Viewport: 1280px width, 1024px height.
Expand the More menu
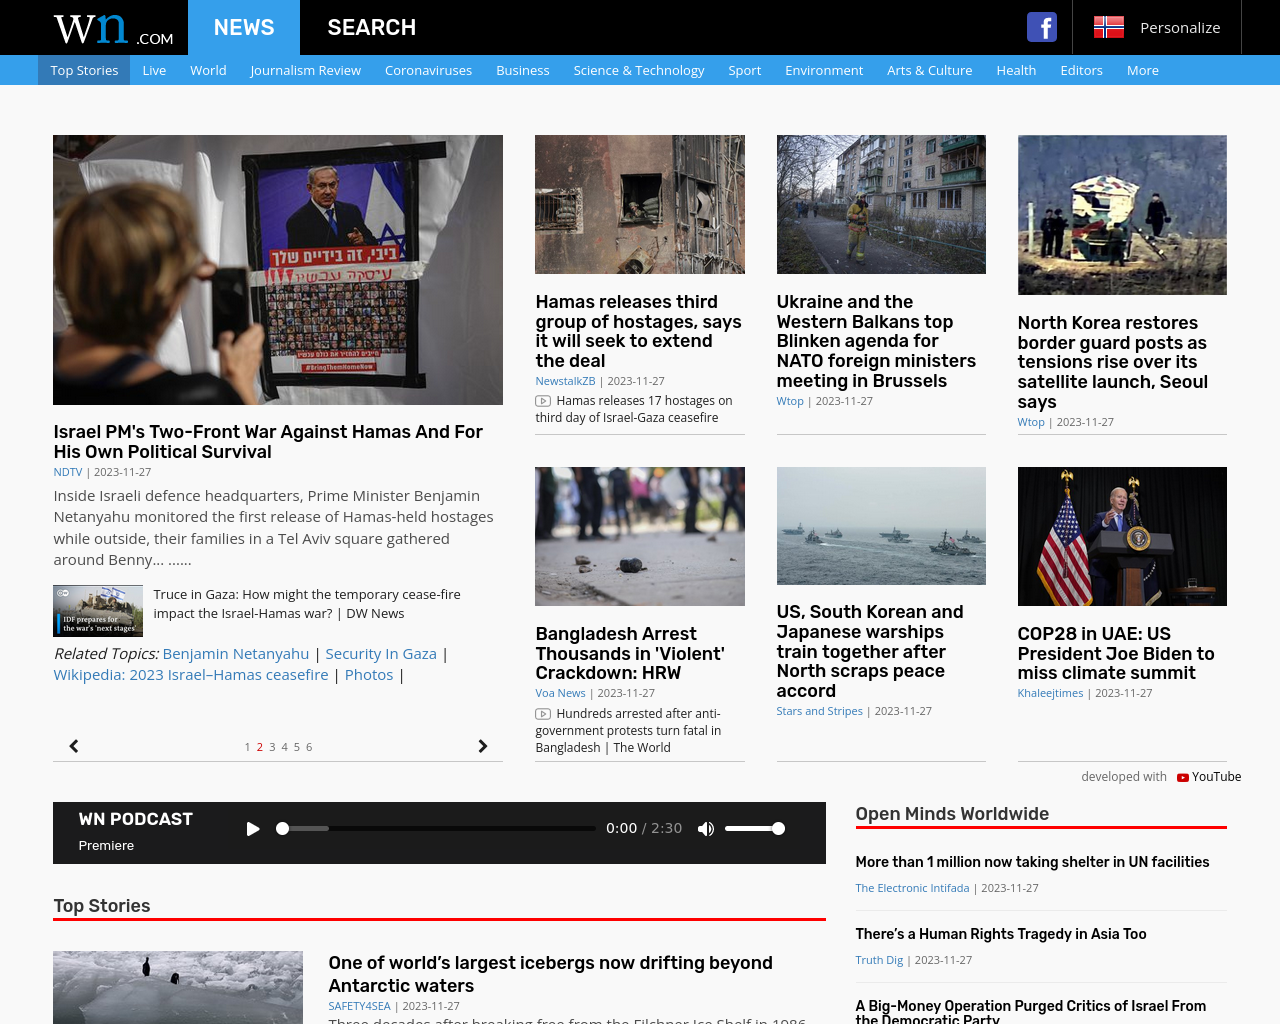[1143, 70]
